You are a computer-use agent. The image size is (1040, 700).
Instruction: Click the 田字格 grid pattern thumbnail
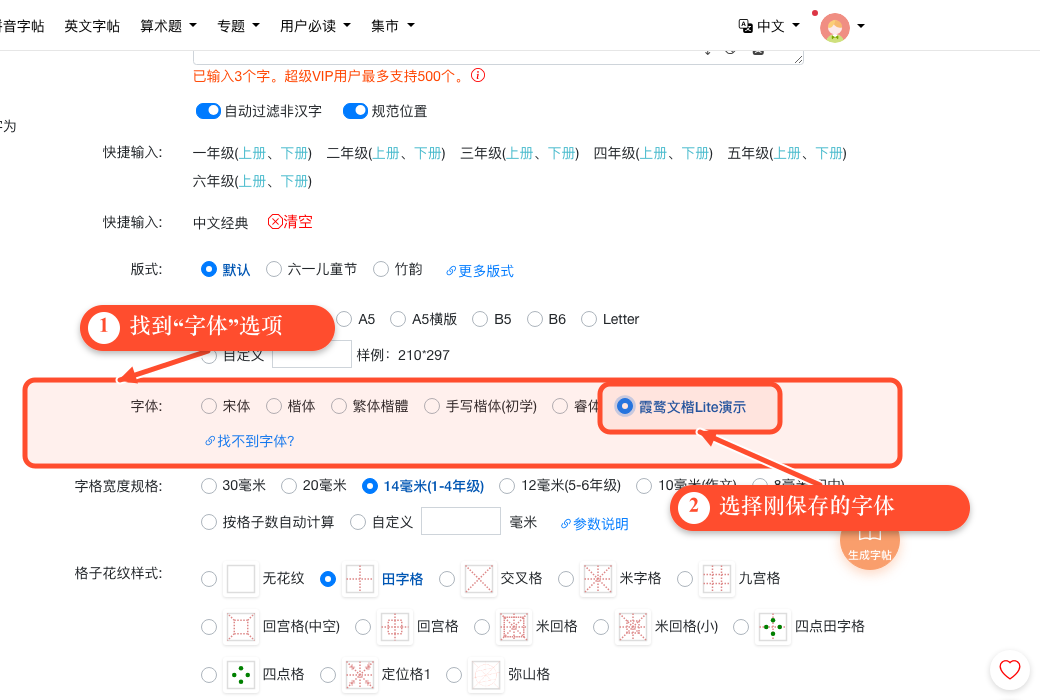[x=359, y=579]
